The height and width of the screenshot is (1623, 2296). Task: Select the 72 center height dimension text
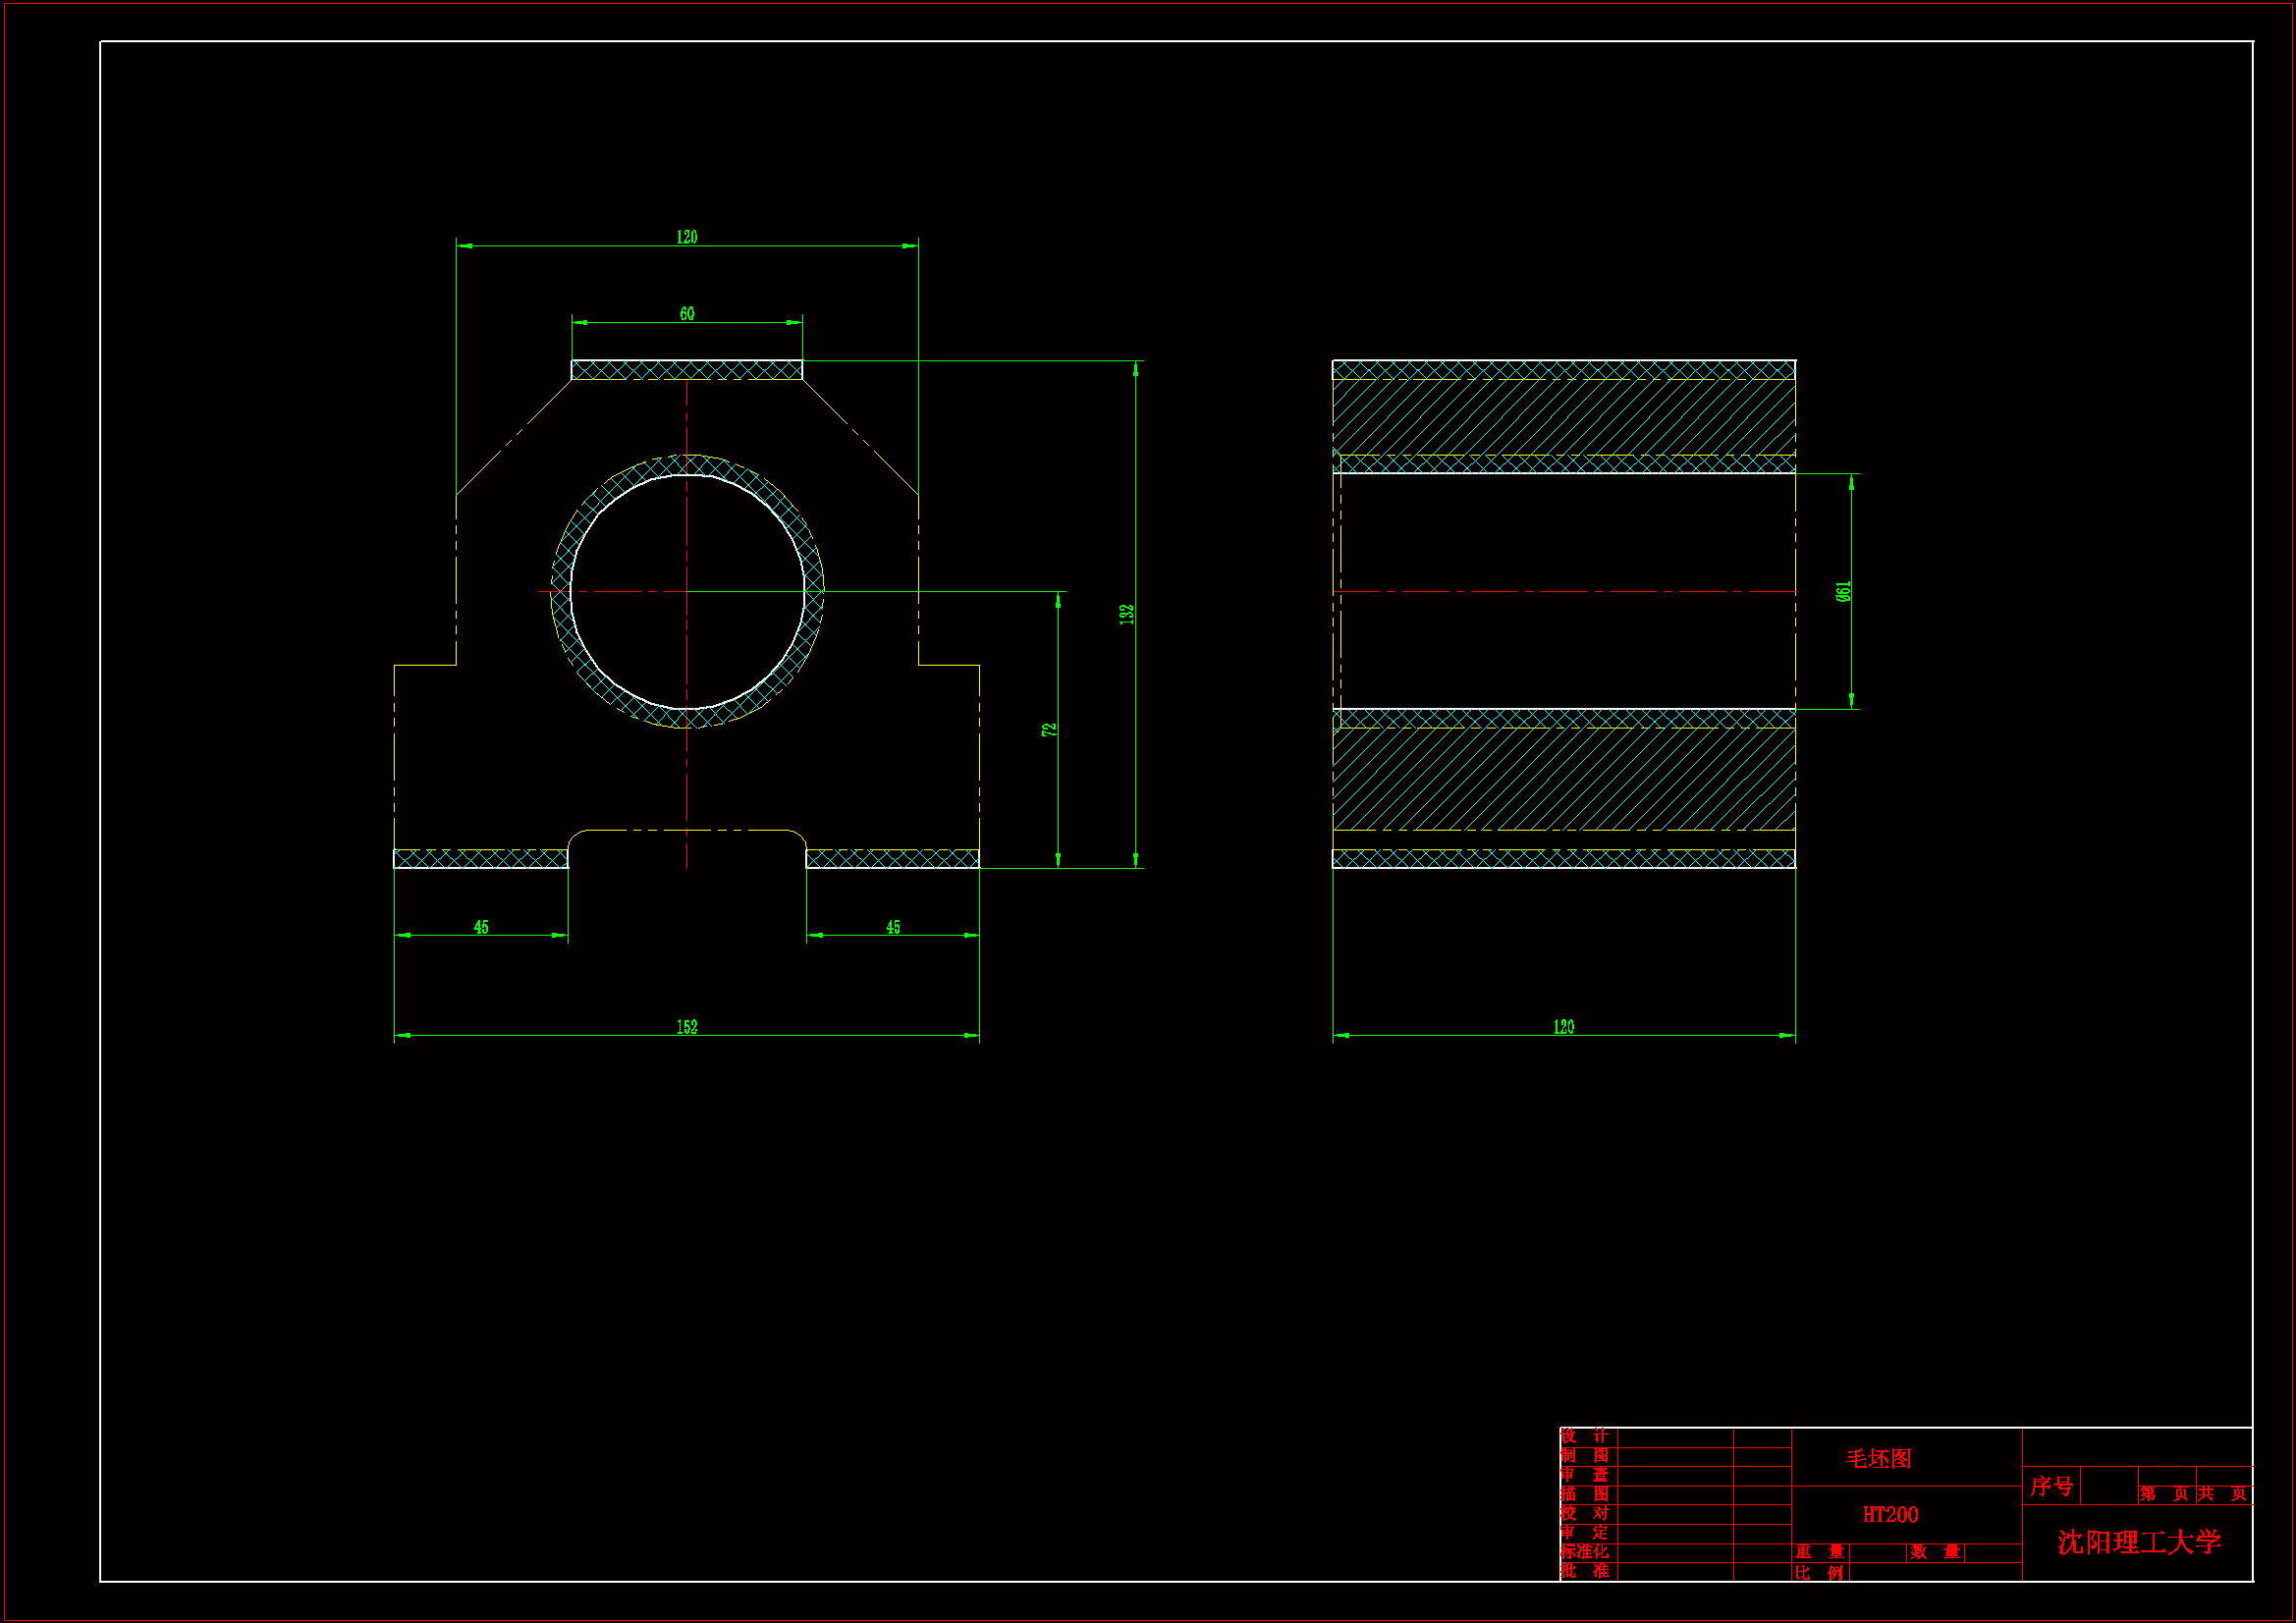click(1049, 730)
